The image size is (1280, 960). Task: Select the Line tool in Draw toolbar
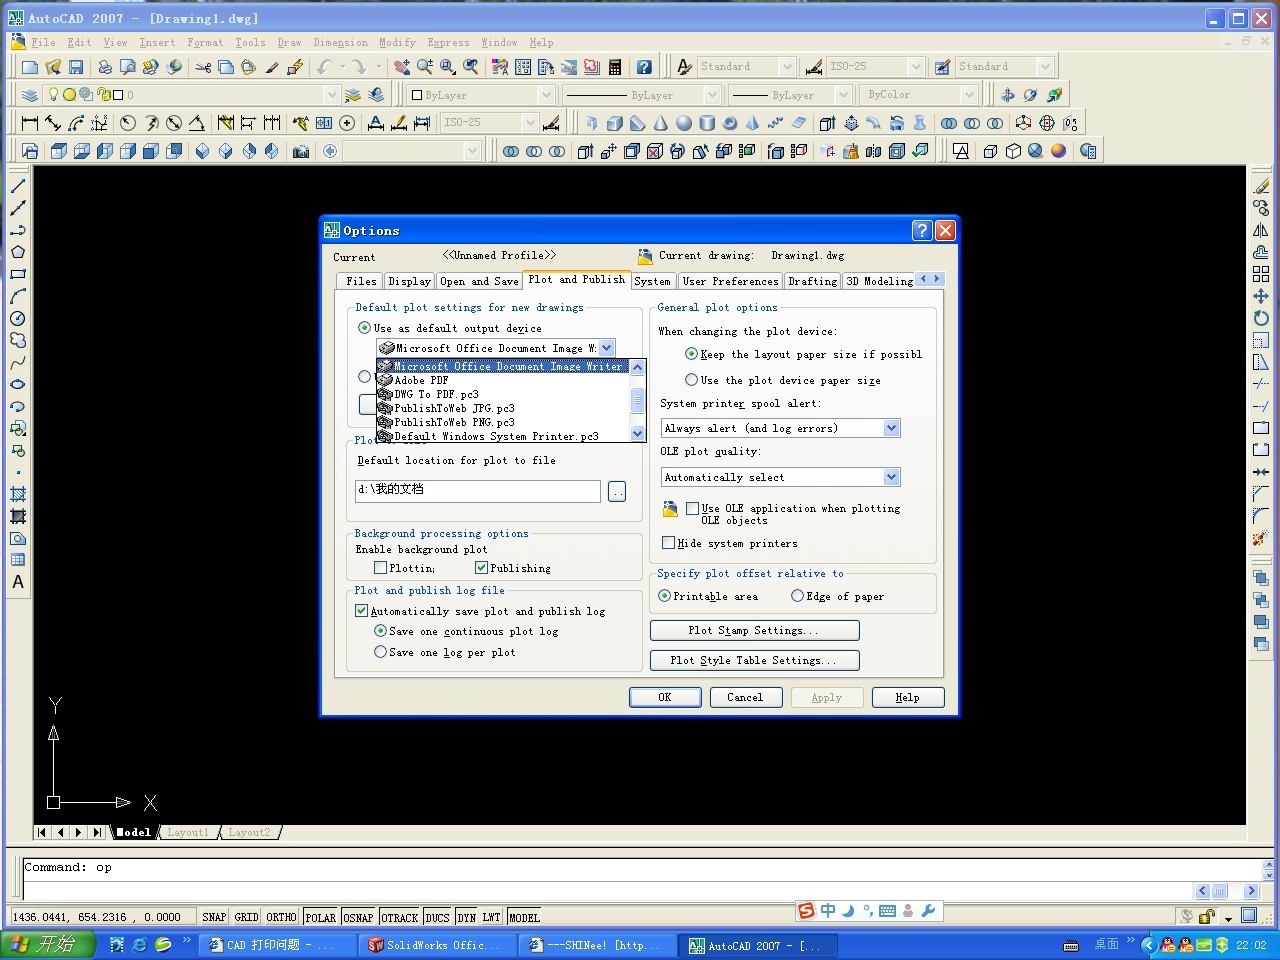(18, 186)
